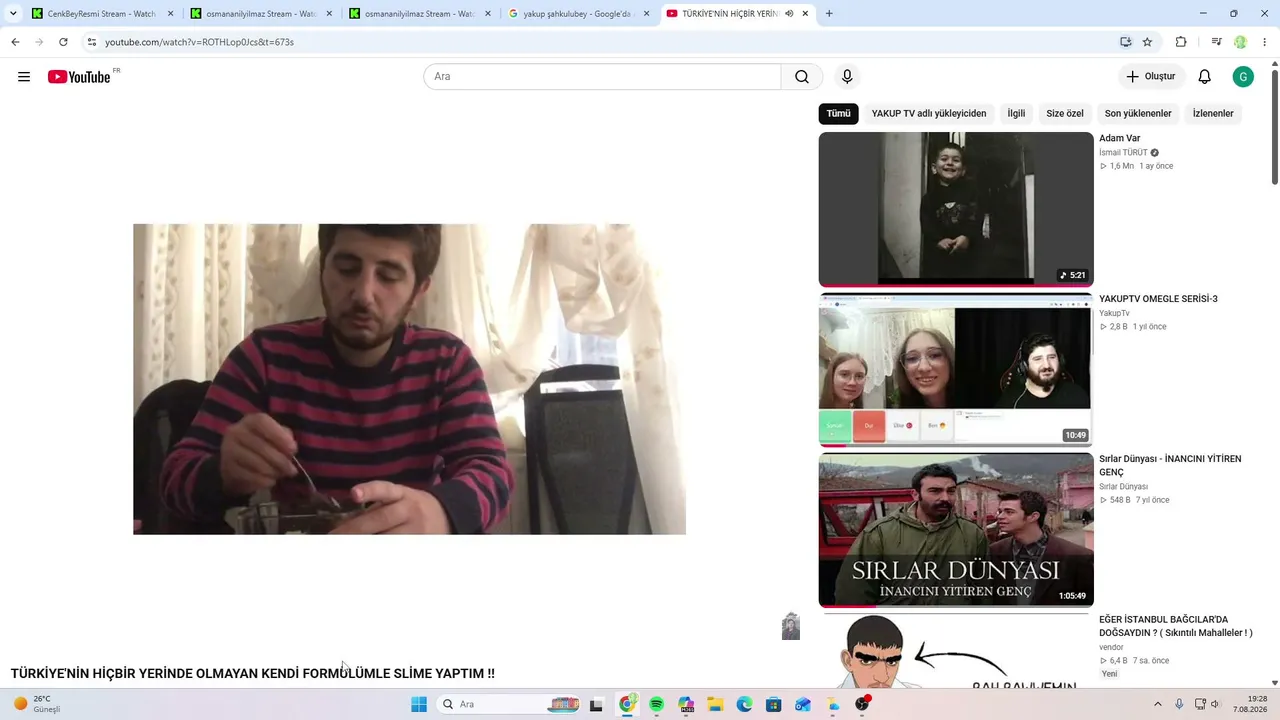Open a new browser tab
Viewport: 1280px width, 720px height.
click(829, 14)
